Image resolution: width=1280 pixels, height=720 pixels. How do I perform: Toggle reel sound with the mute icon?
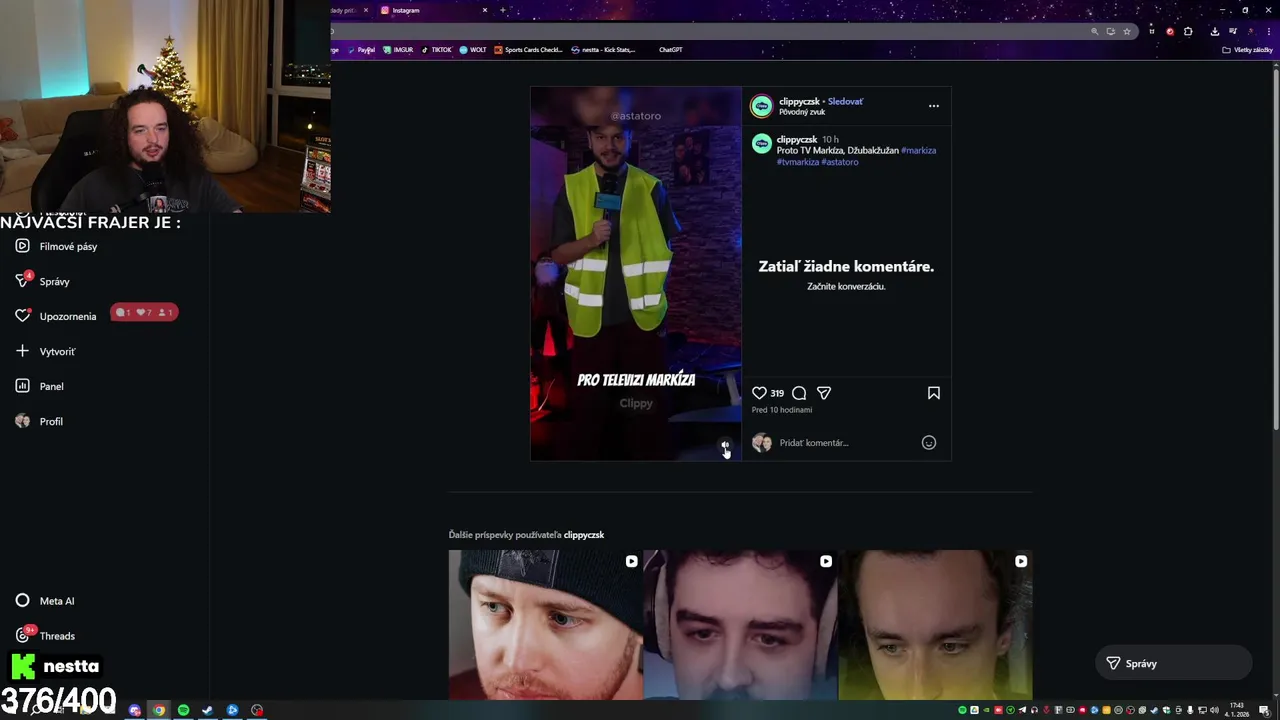pos(725,445)
